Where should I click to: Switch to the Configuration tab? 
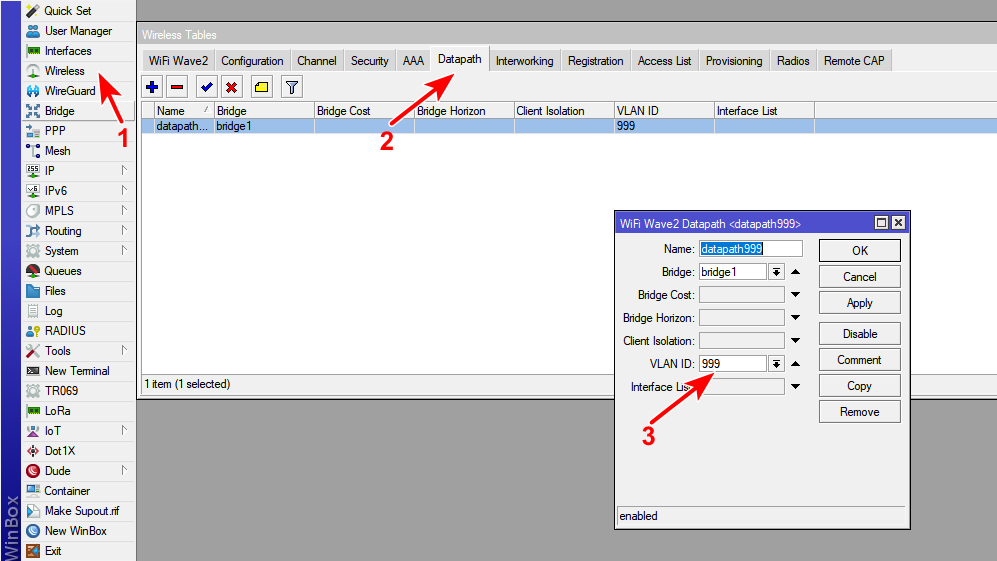(252, 61)
